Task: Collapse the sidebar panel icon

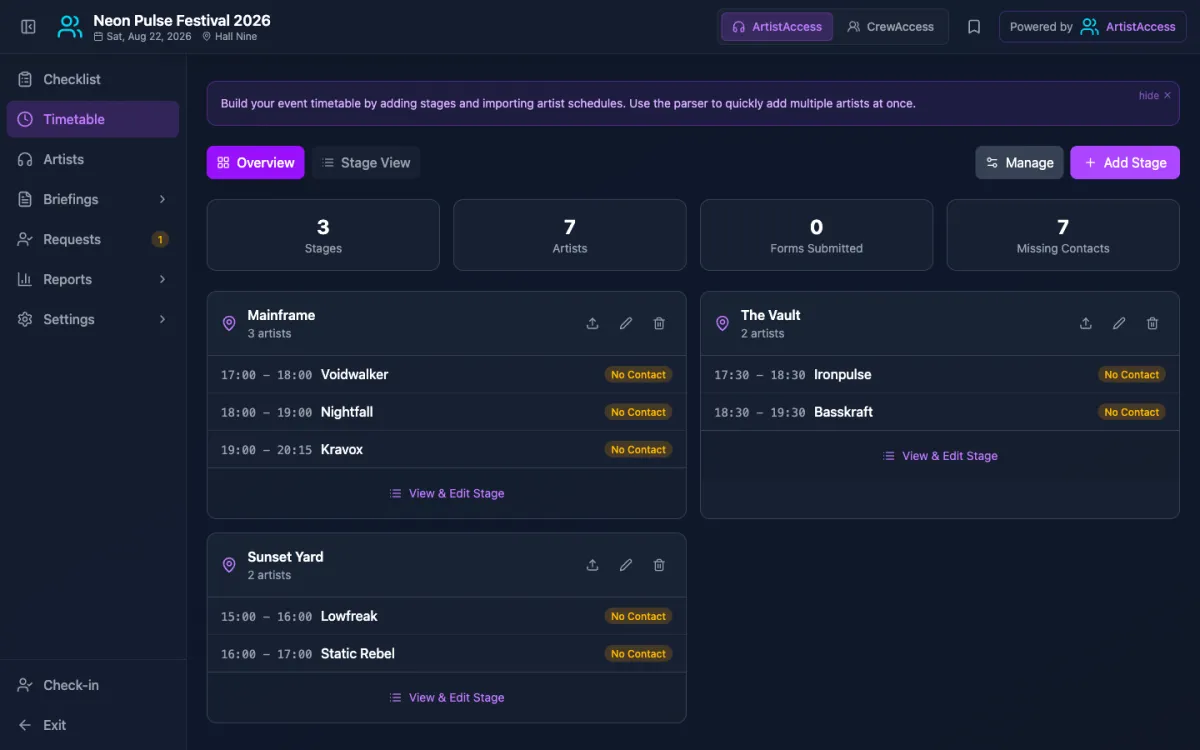Action: pyautogui.click(x=28, y=27)
